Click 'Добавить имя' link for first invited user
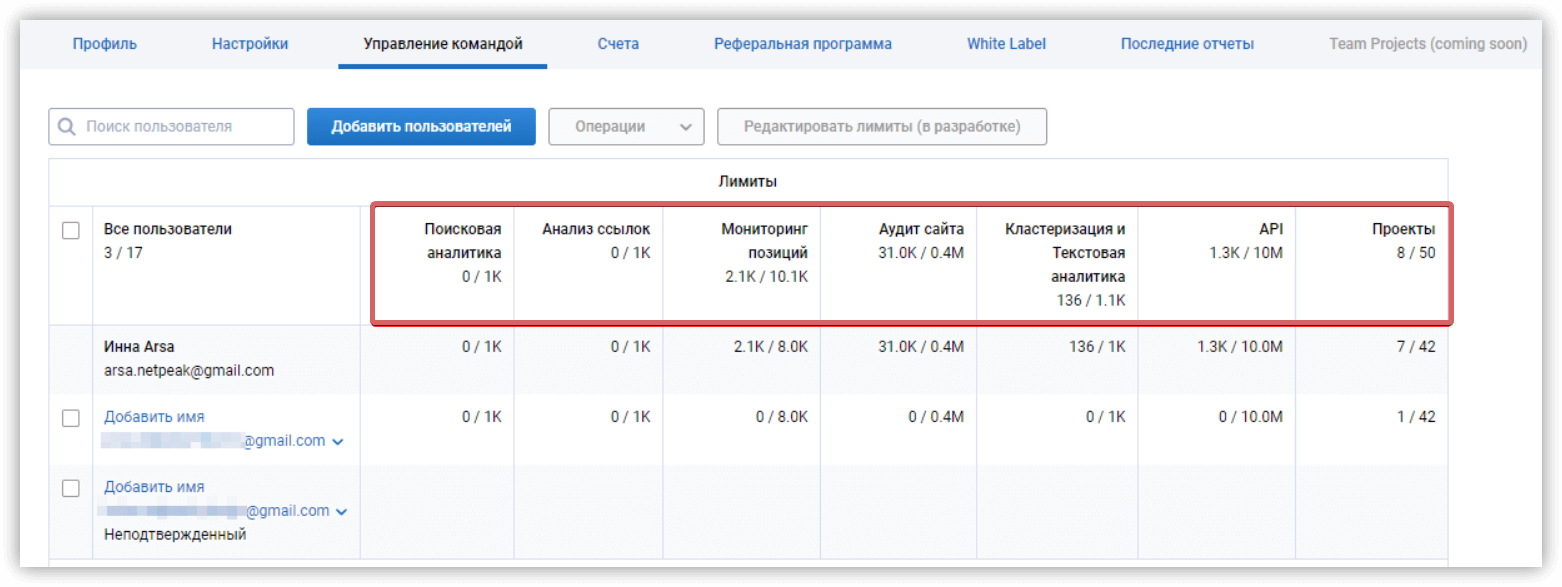 coord(154,417)
